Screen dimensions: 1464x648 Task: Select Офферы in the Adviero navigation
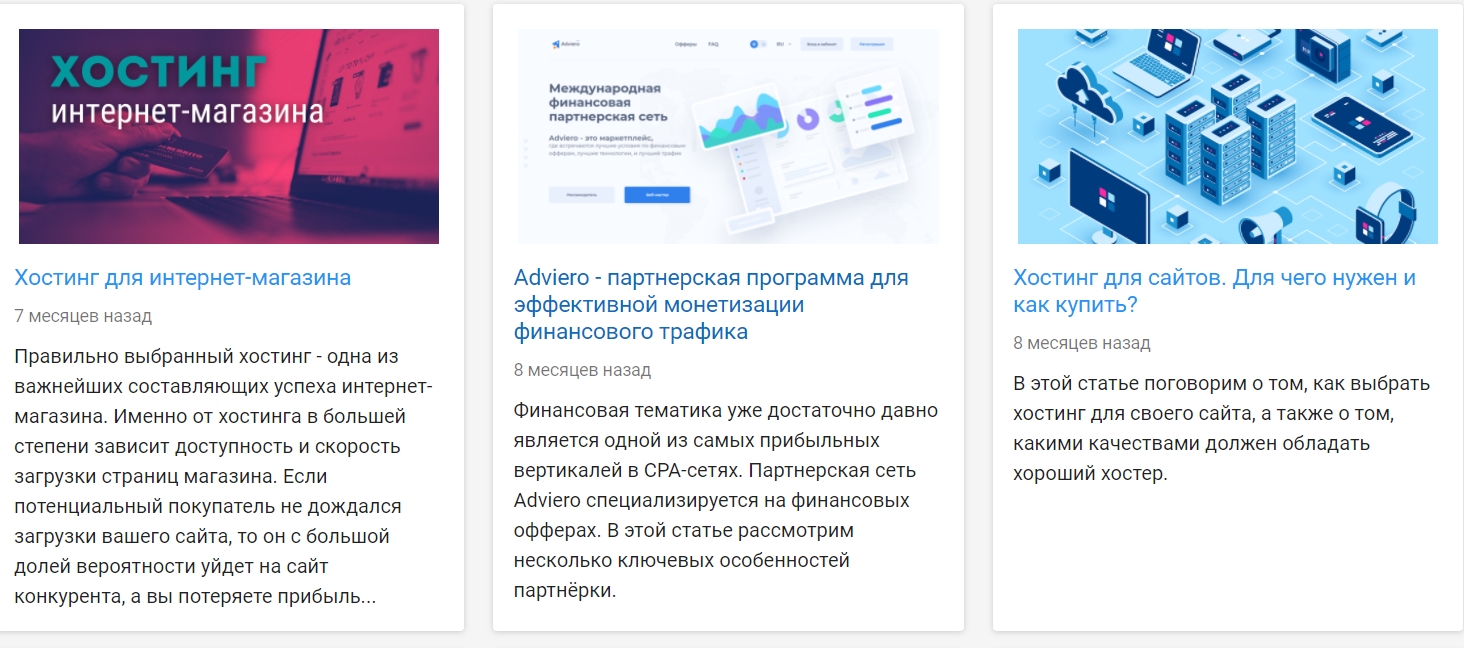tap(685, 44)
